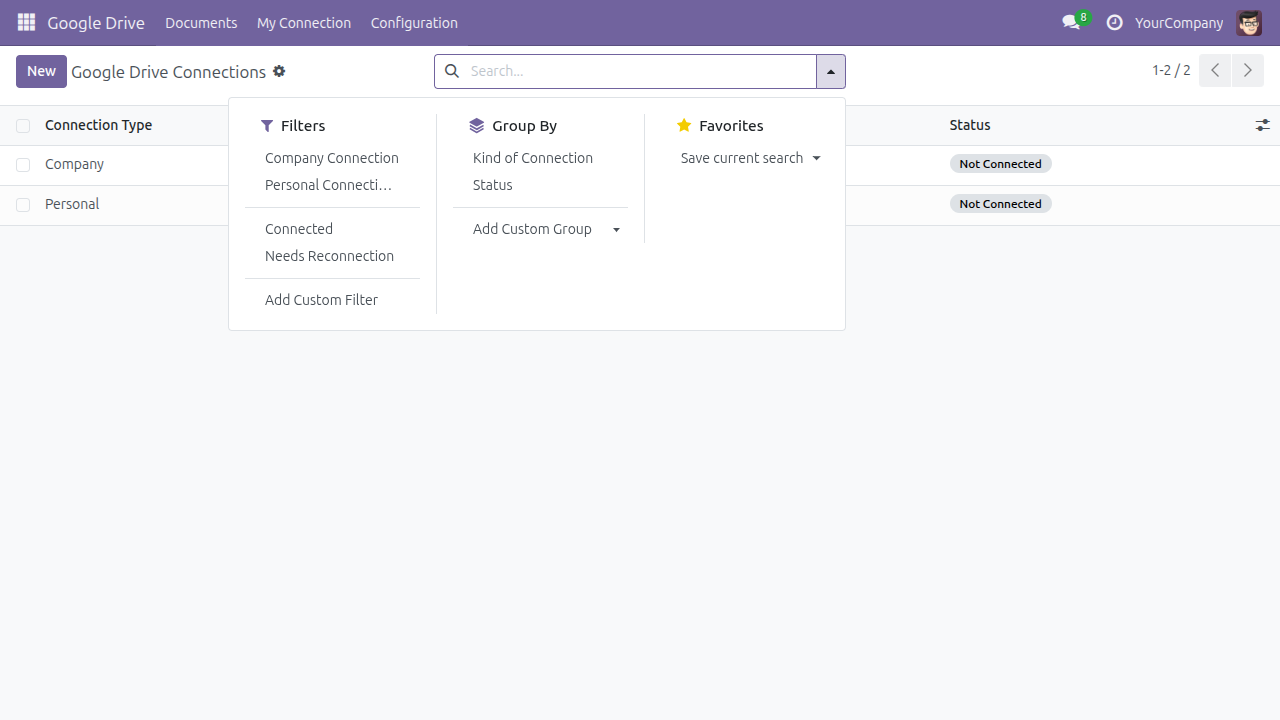Image resolution: width=1280 pixels, height=720 pixels.
Task: Go to the next page arrow
Action: 1247,71
